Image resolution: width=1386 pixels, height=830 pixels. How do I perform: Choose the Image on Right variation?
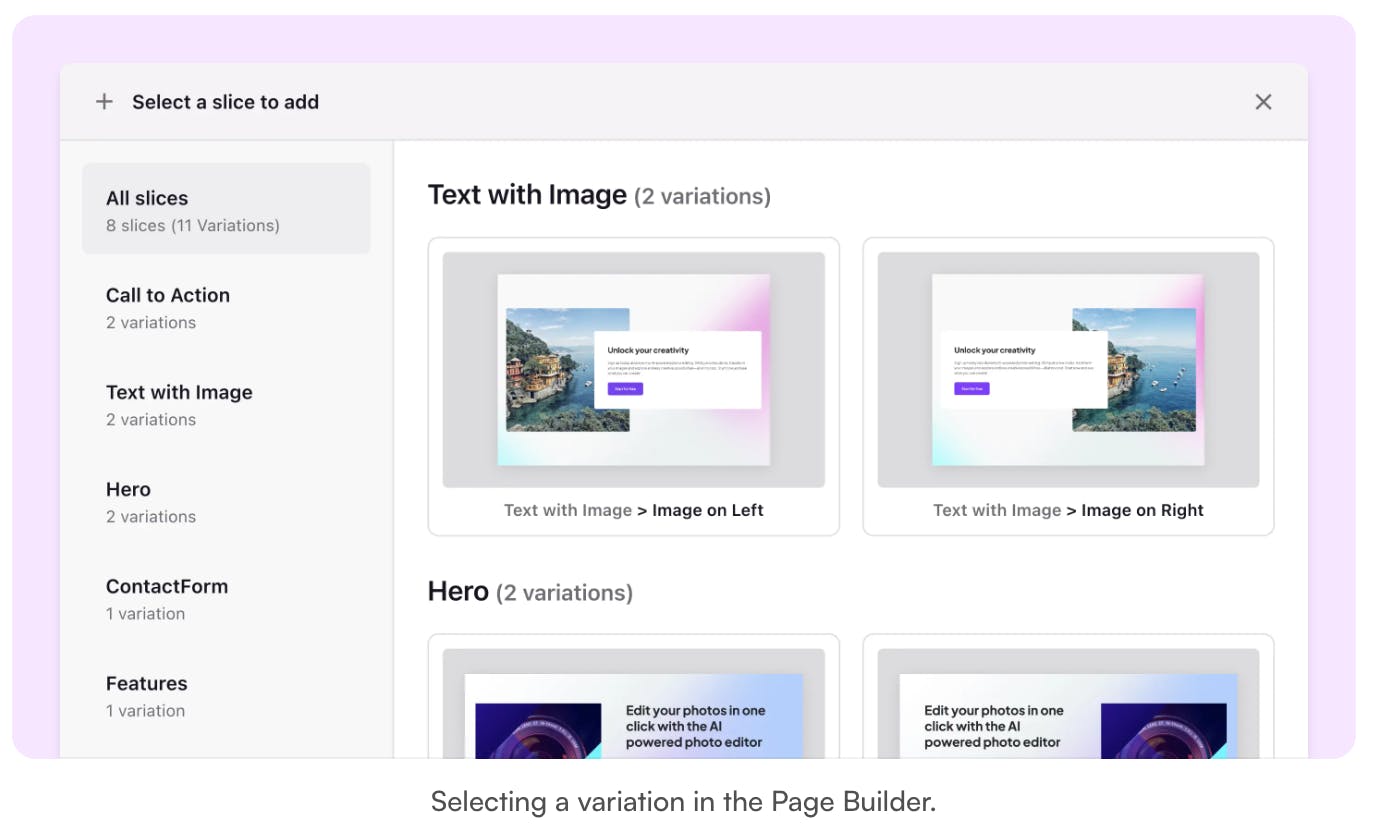(x=1068, y=370)
